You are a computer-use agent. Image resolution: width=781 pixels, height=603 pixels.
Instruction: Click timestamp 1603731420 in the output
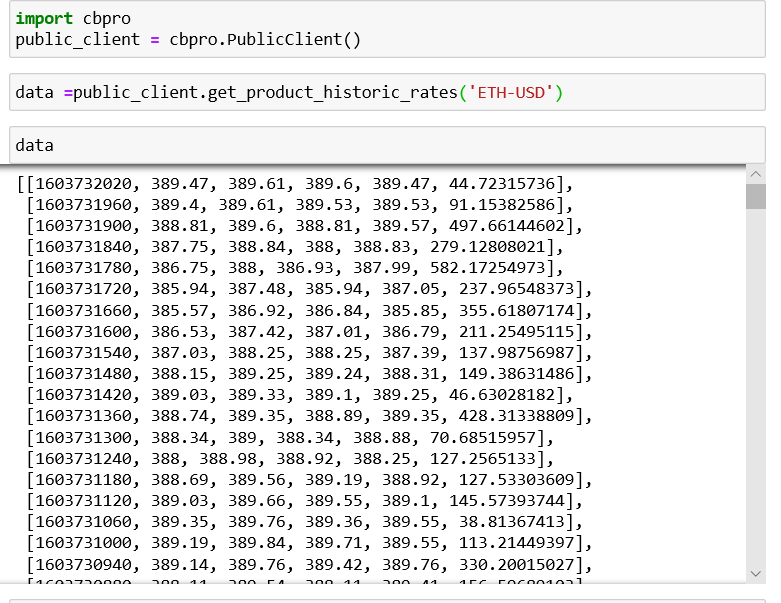click(x=83, y=395)
